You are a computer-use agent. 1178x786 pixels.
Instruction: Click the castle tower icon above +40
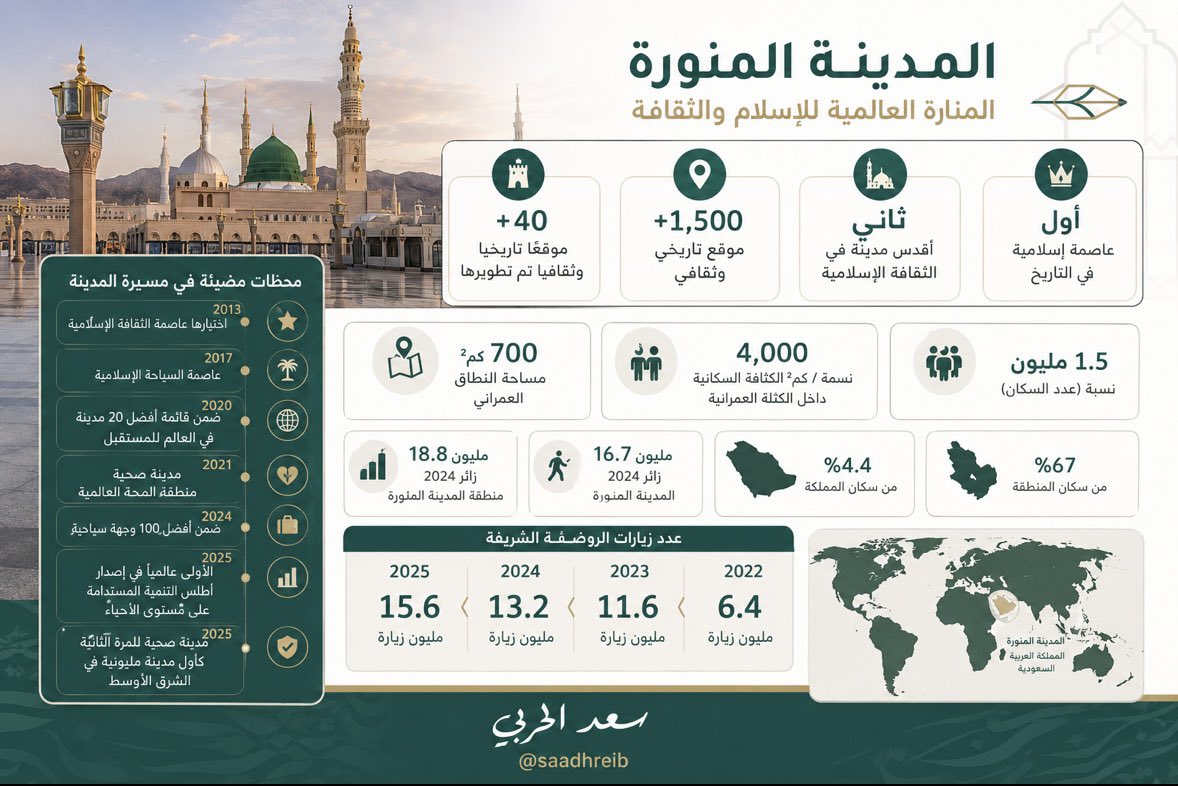518,175
